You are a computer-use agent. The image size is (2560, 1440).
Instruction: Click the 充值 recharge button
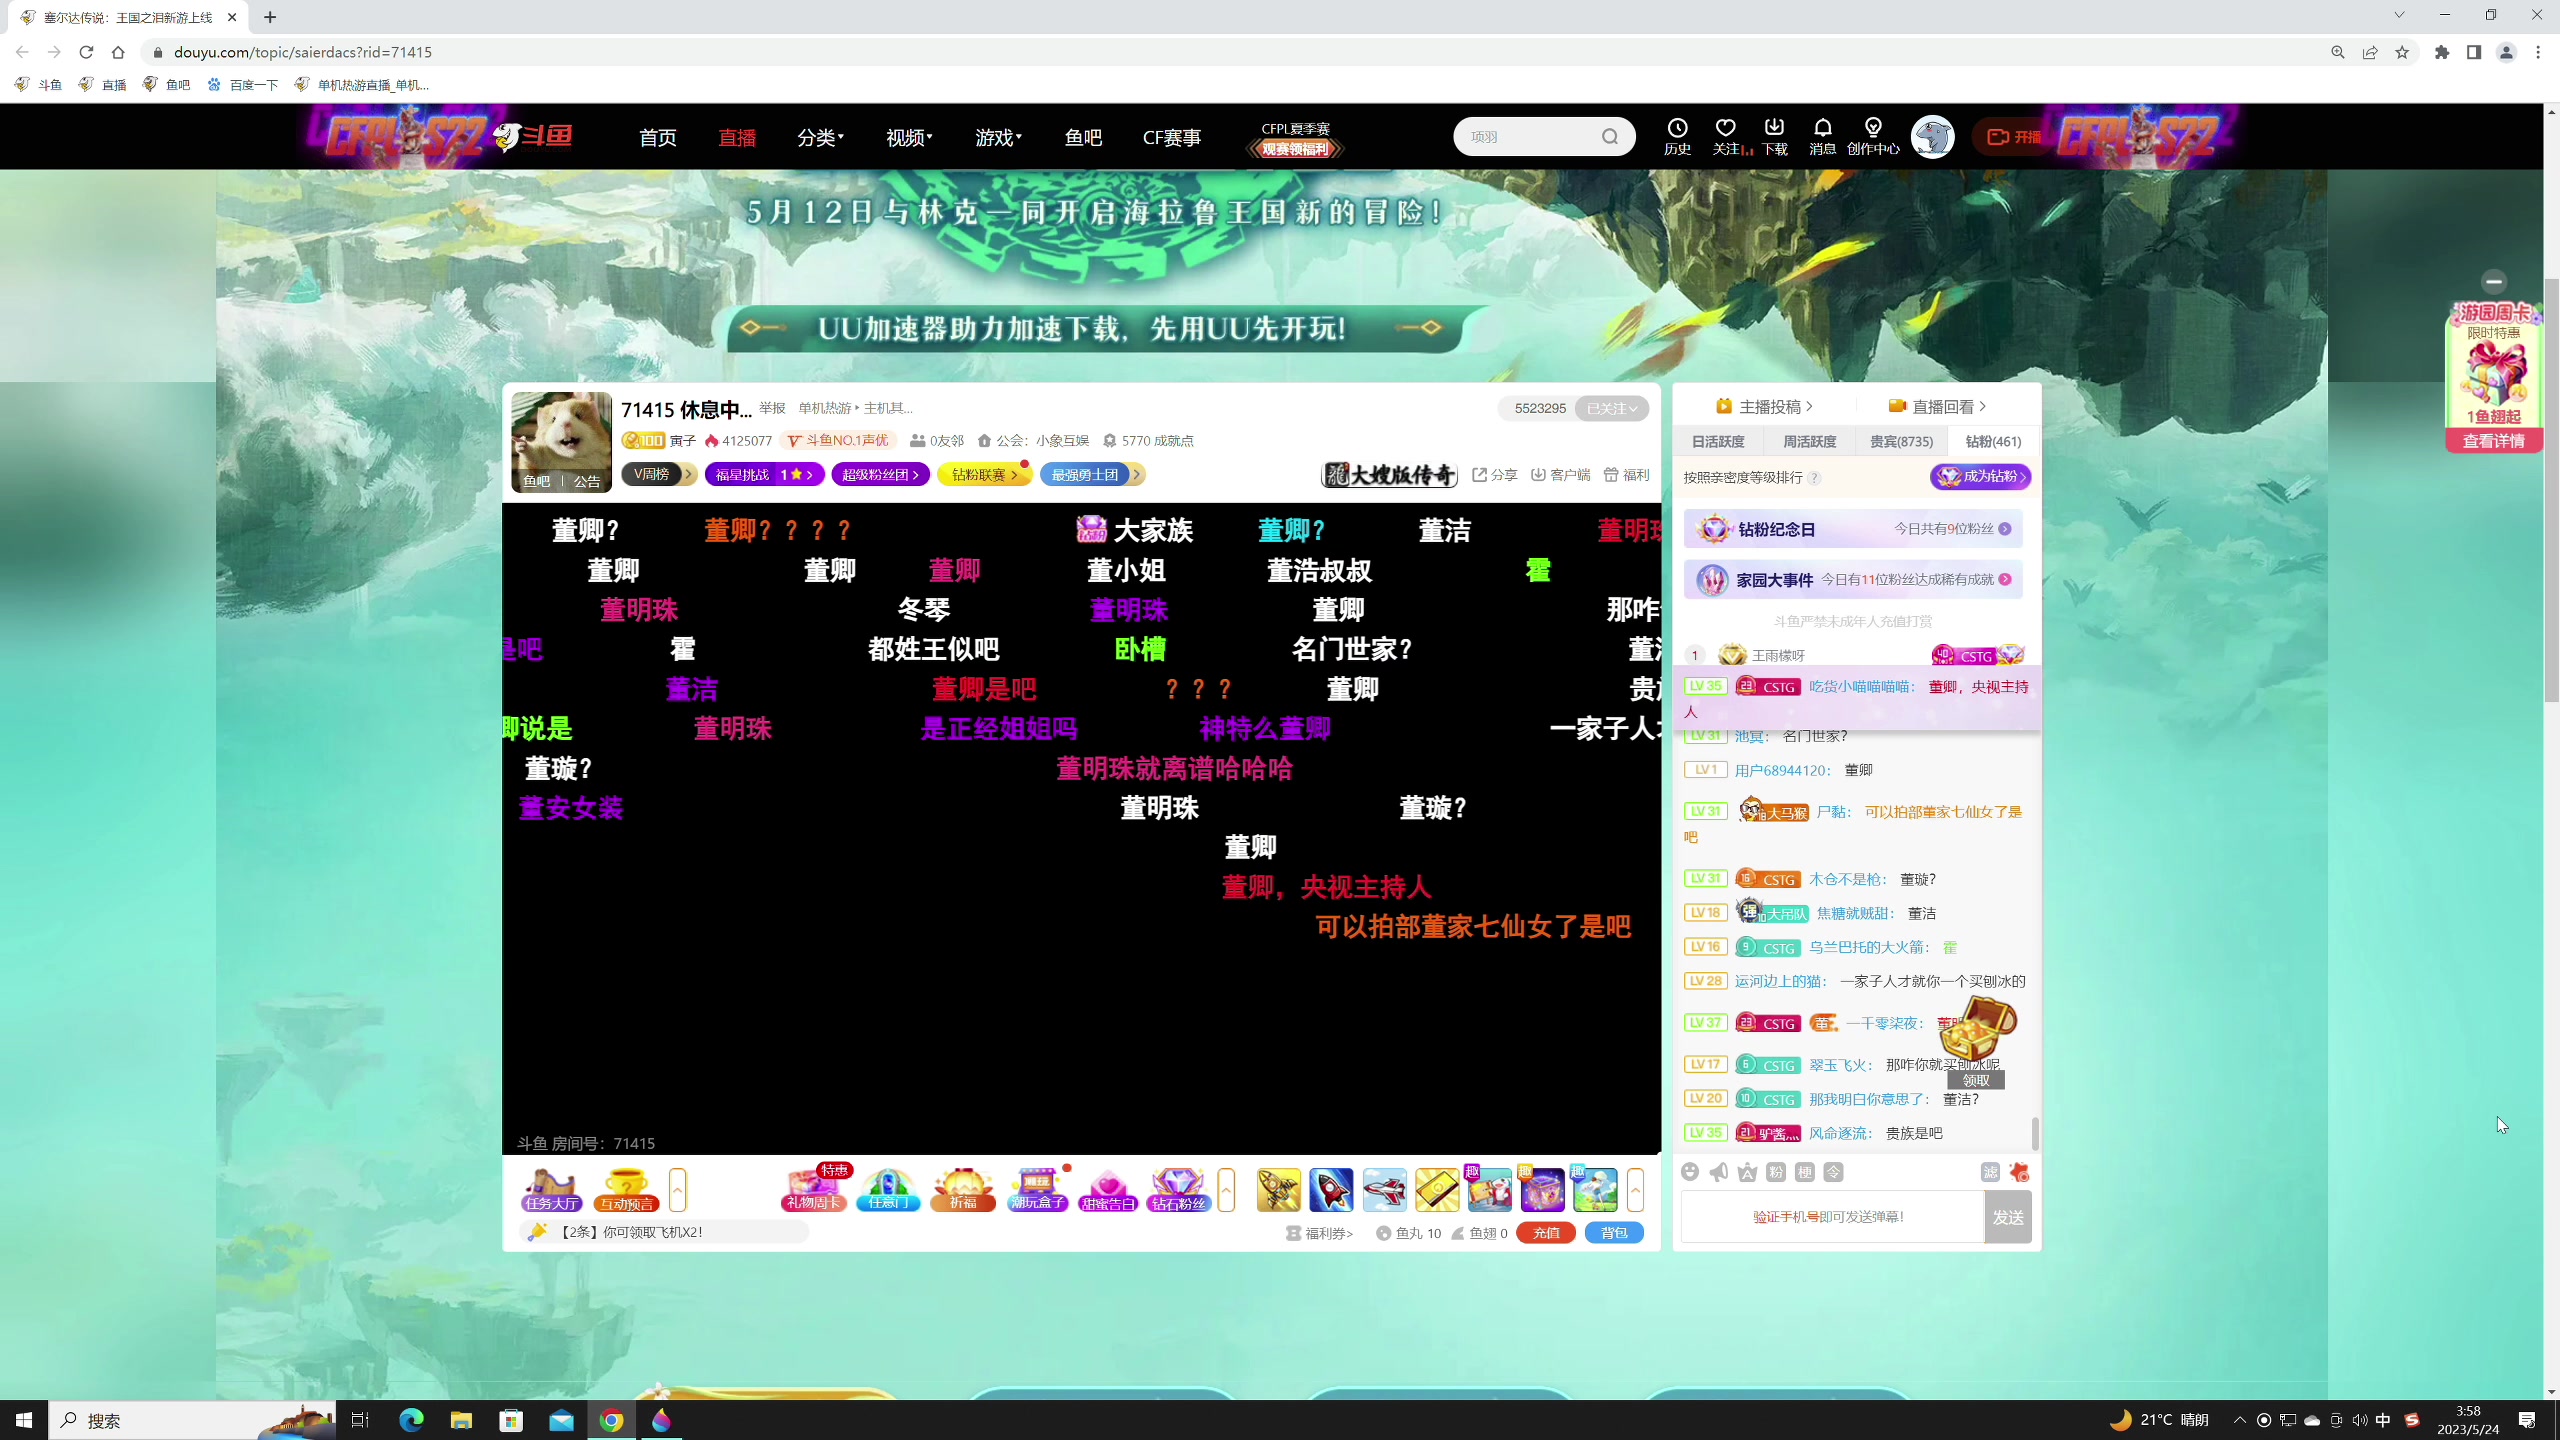1546,1233
